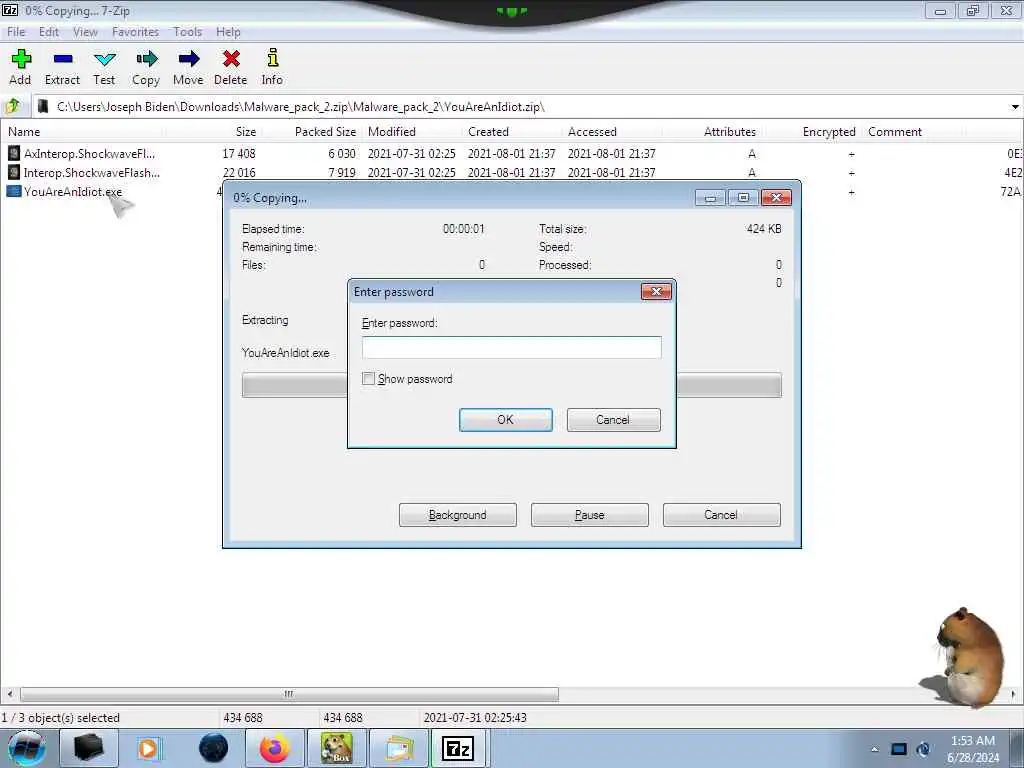The width and height of the screenshot is (1024, 768).
Task: Click the up-folder arrow icon beside address bar
Action: 13,106
